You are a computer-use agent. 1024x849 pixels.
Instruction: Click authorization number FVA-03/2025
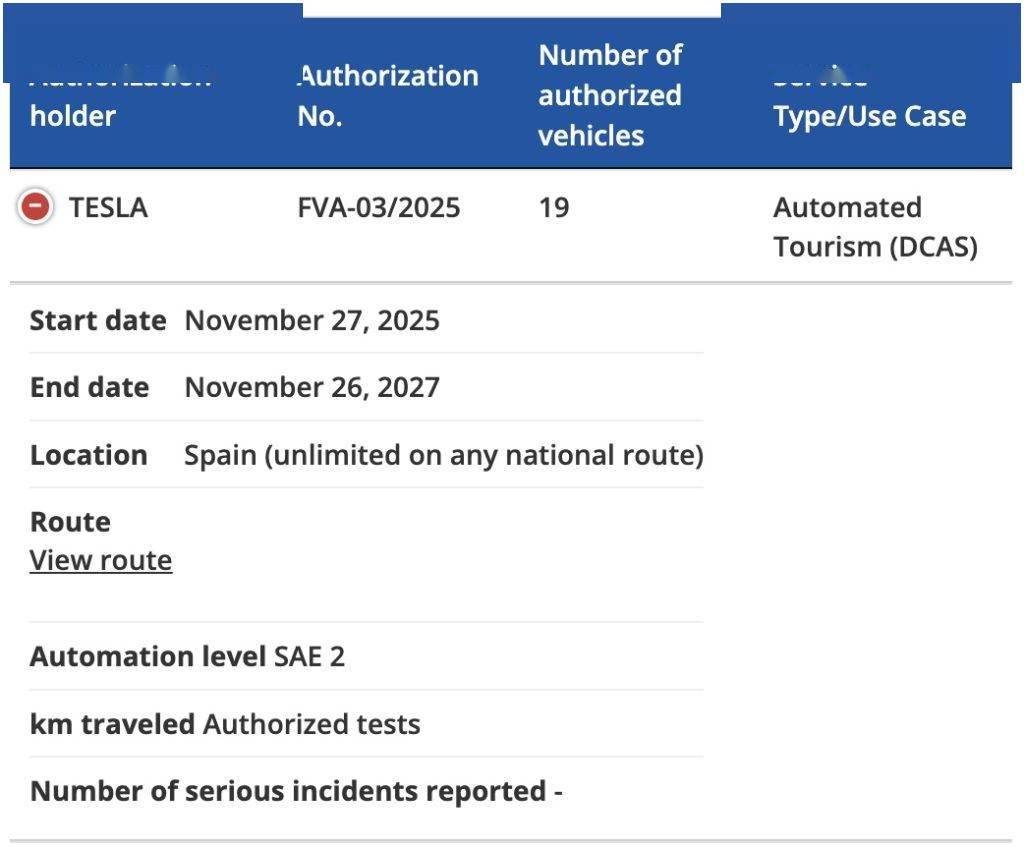pyautogui.click(x=379, y=208)
